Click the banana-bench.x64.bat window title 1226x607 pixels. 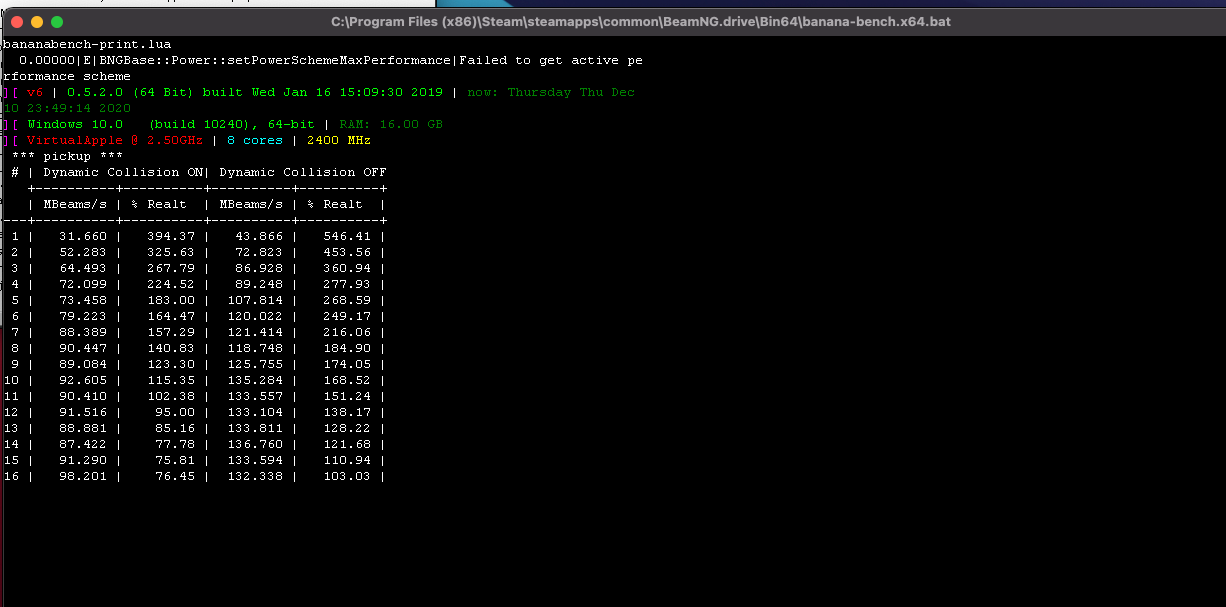641,22
